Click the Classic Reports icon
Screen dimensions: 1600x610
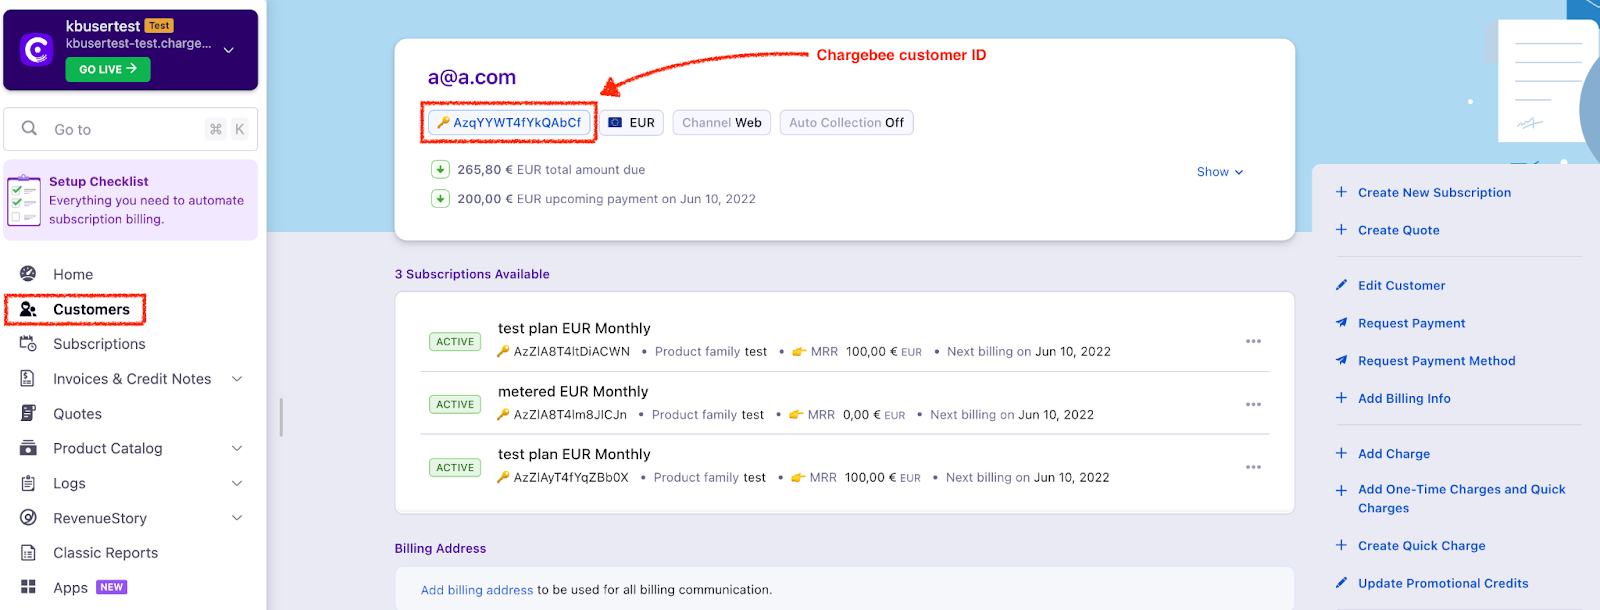click(x=28, y=553)
